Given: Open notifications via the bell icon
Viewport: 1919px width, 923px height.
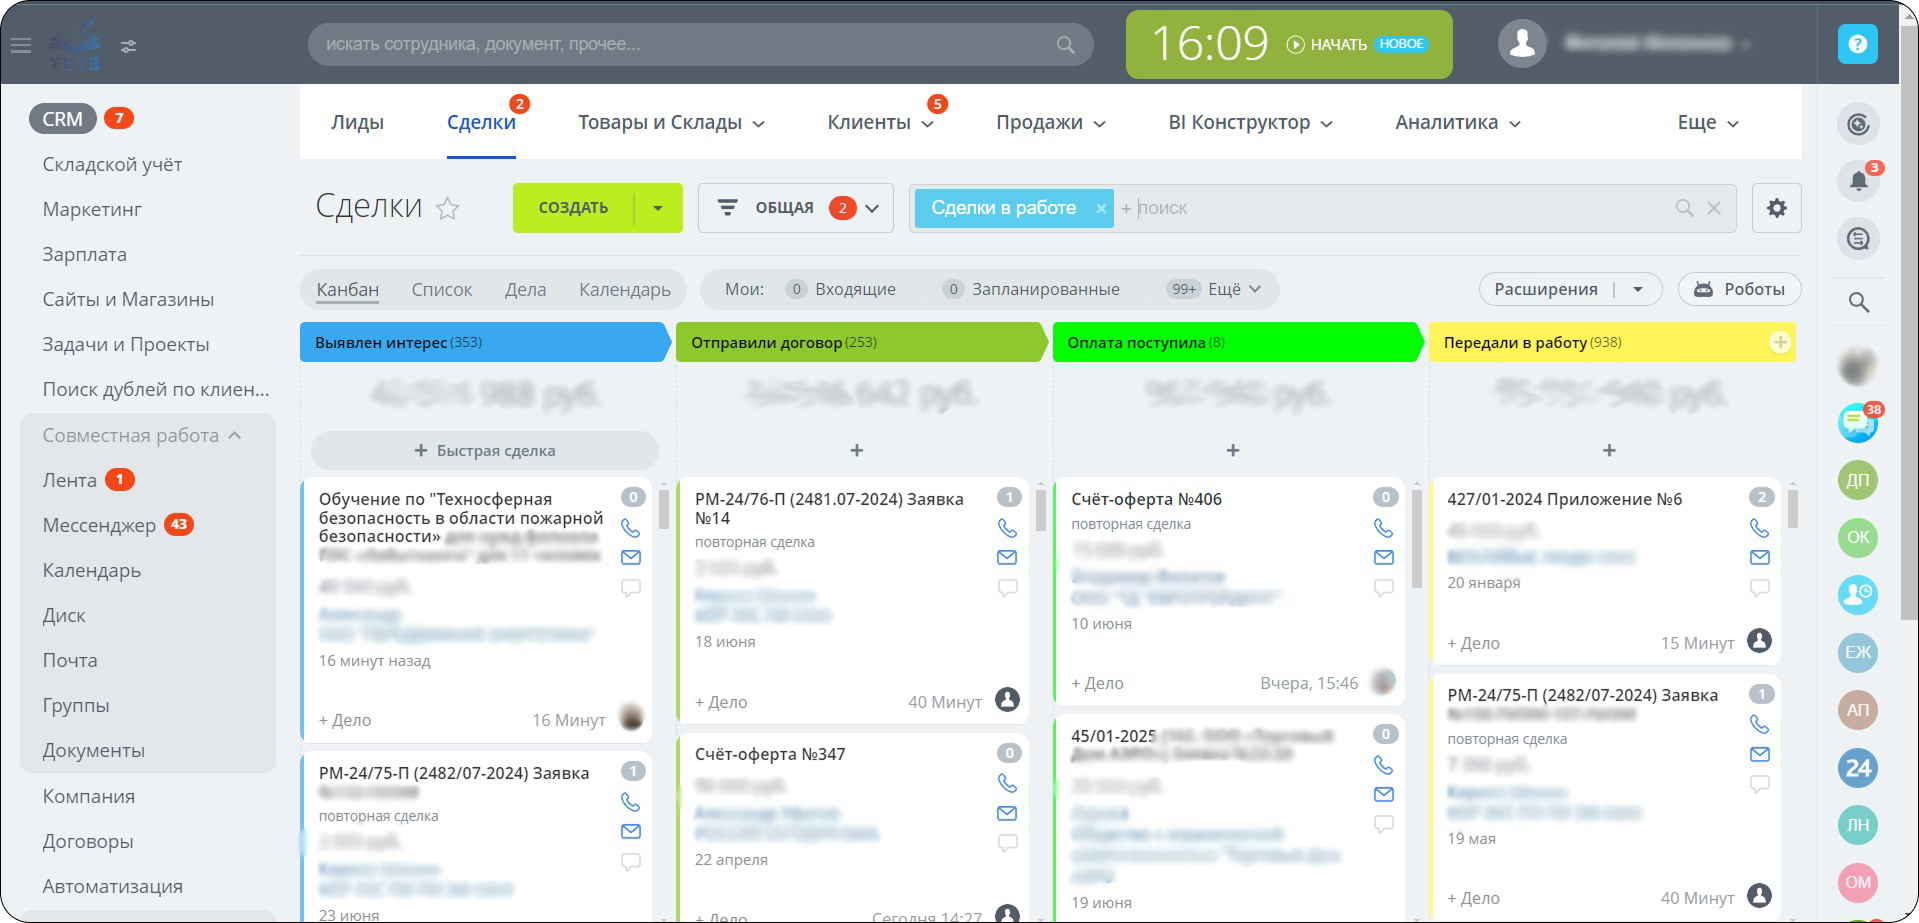Looking at the screenshot, I should [x=1857, y=180].
